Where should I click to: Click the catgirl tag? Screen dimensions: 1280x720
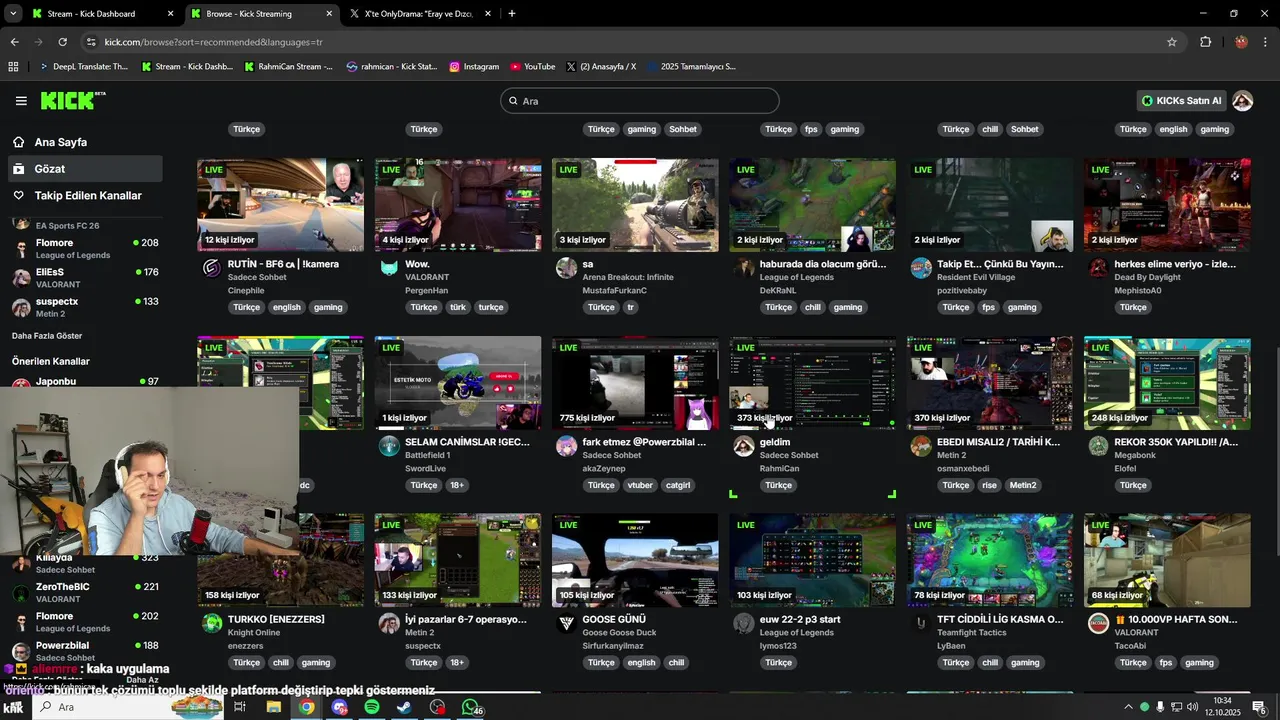[679, 485]
